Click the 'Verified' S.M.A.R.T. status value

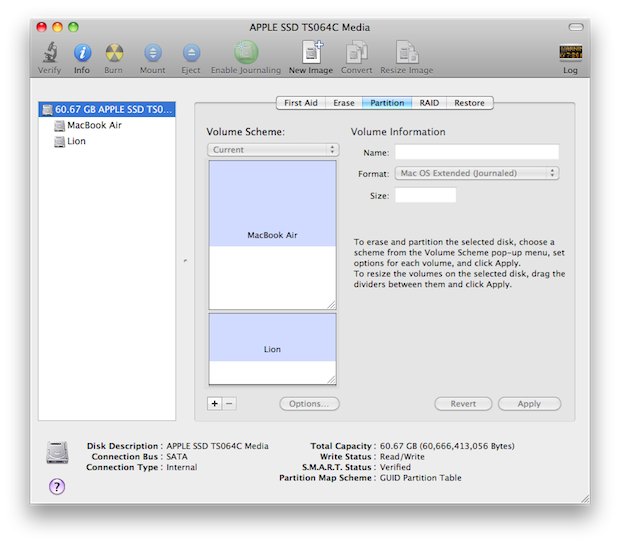(x=395, y=467)
